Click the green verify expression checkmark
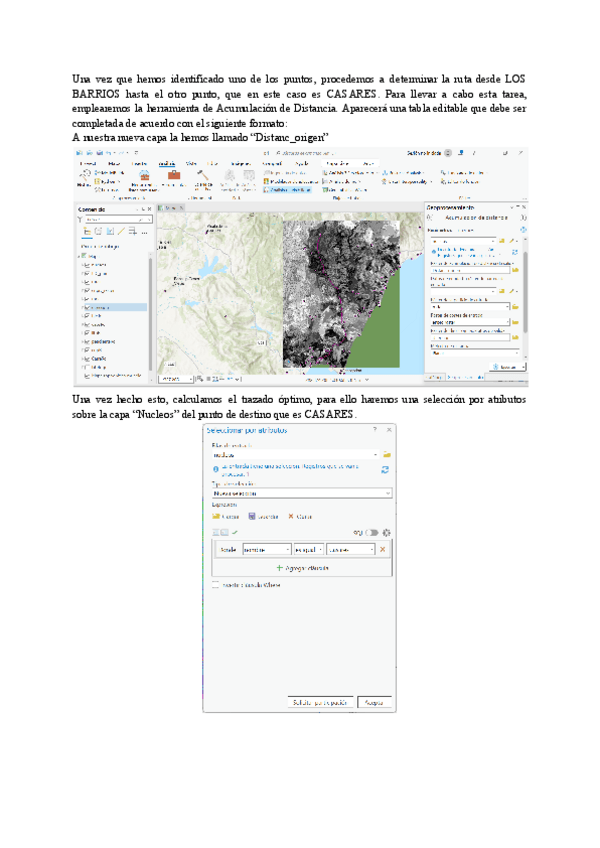 (235, 532)
